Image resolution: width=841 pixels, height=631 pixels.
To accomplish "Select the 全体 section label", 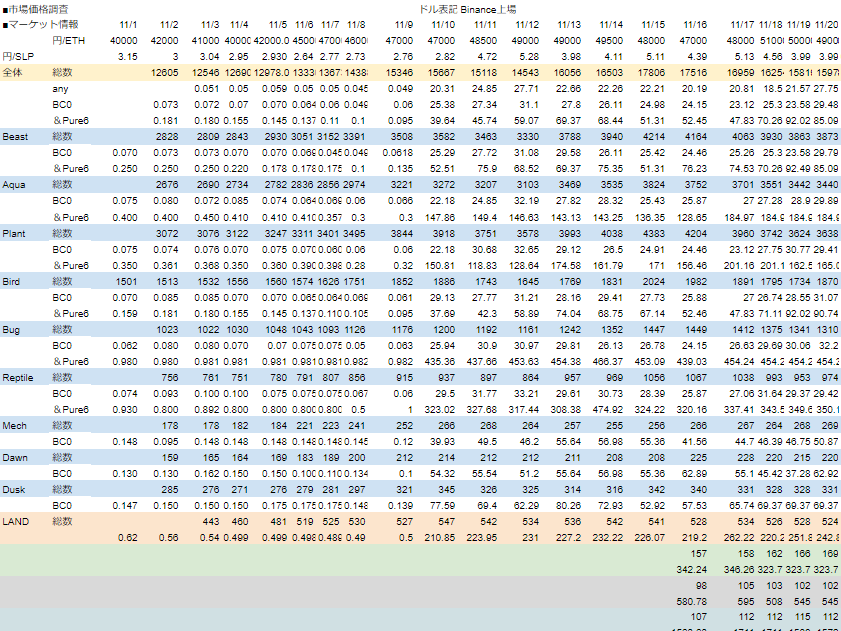I will point(13,72).
